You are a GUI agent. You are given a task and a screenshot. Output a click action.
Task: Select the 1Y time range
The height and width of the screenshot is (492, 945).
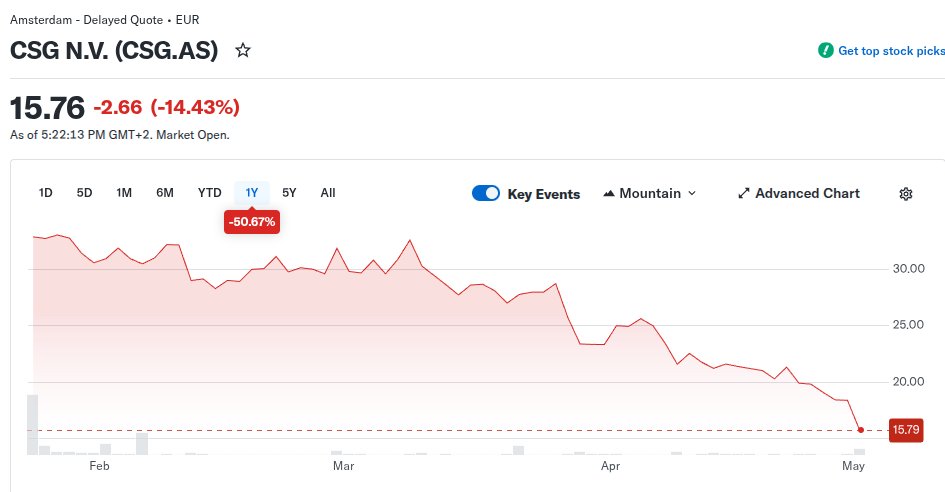coord(252,193)
